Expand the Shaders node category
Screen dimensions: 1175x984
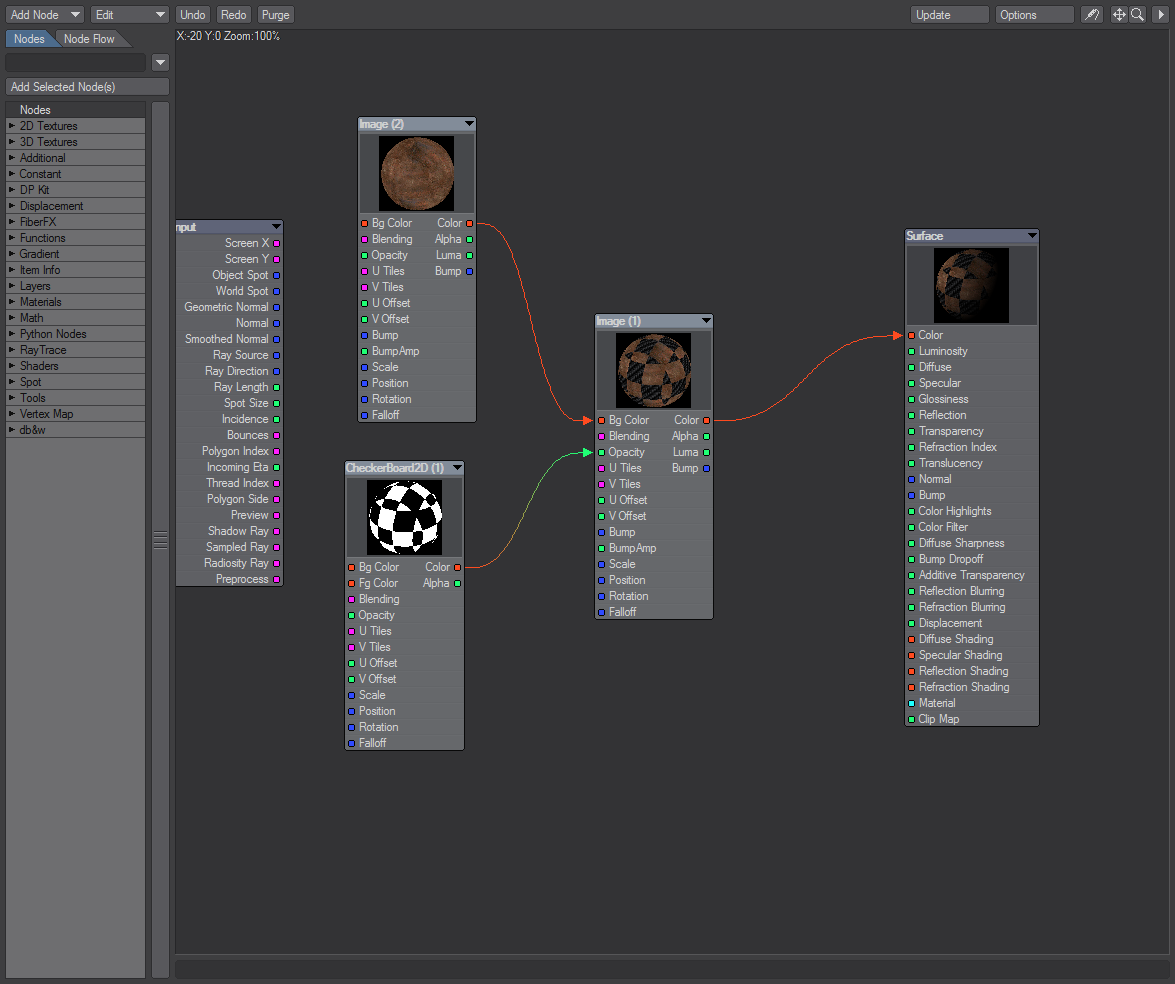coord(12,366)
